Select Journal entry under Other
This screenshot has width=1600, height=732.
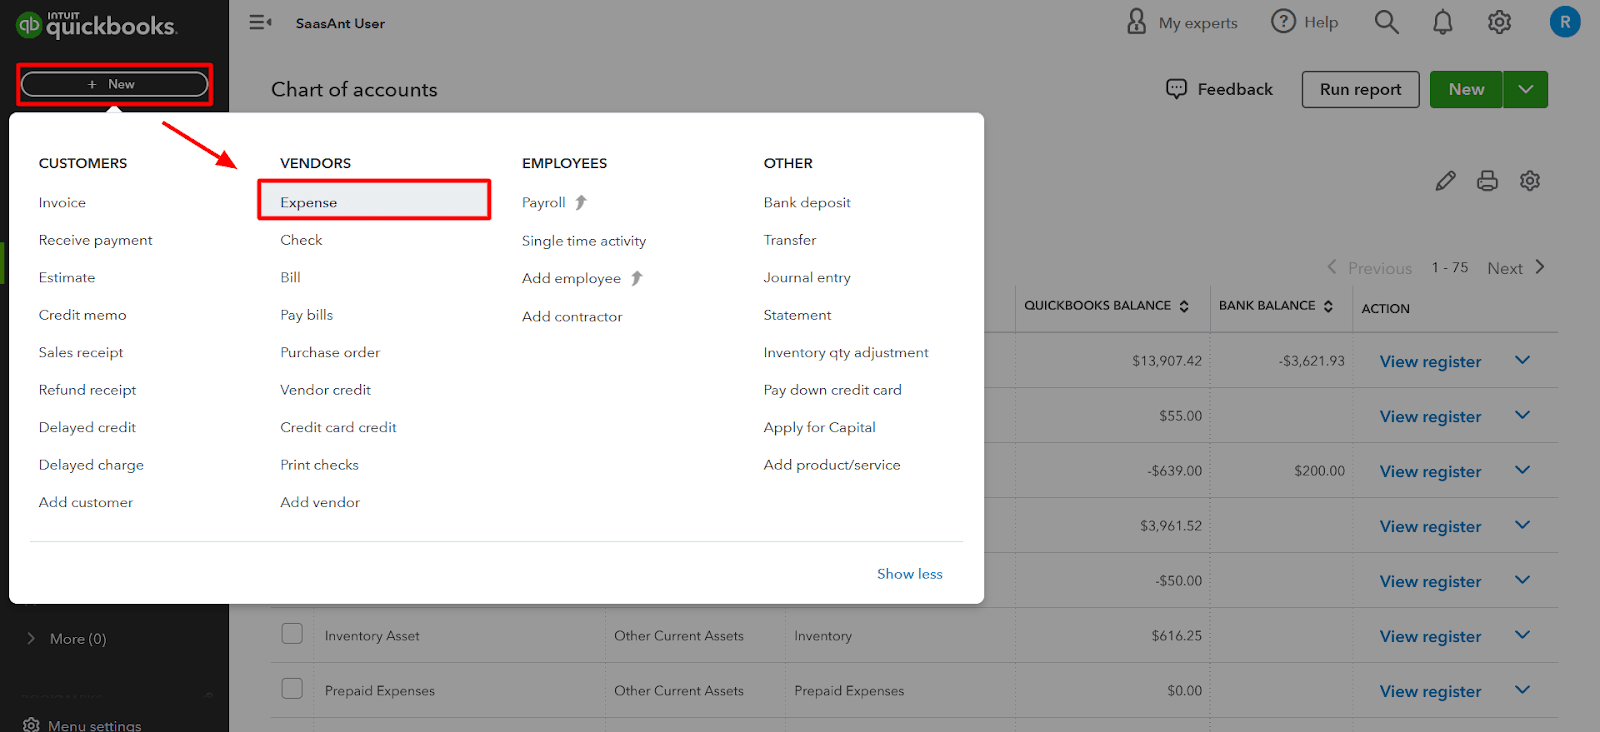(807, 277)
